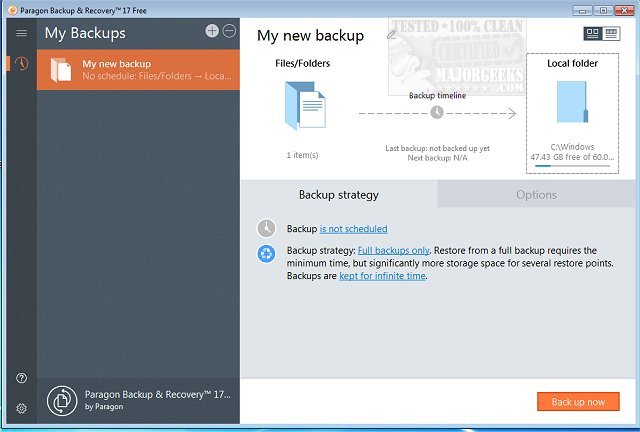Click the 'is not scheduled' link
The width and height of the screenshot is (640, 432).
(353, 229)
